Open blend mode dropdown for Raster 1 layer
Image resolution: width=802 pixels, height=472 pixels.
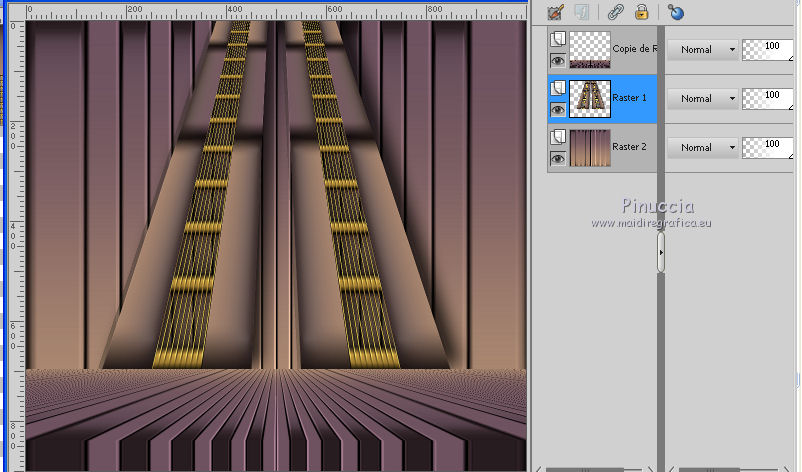tap(703, 99)
